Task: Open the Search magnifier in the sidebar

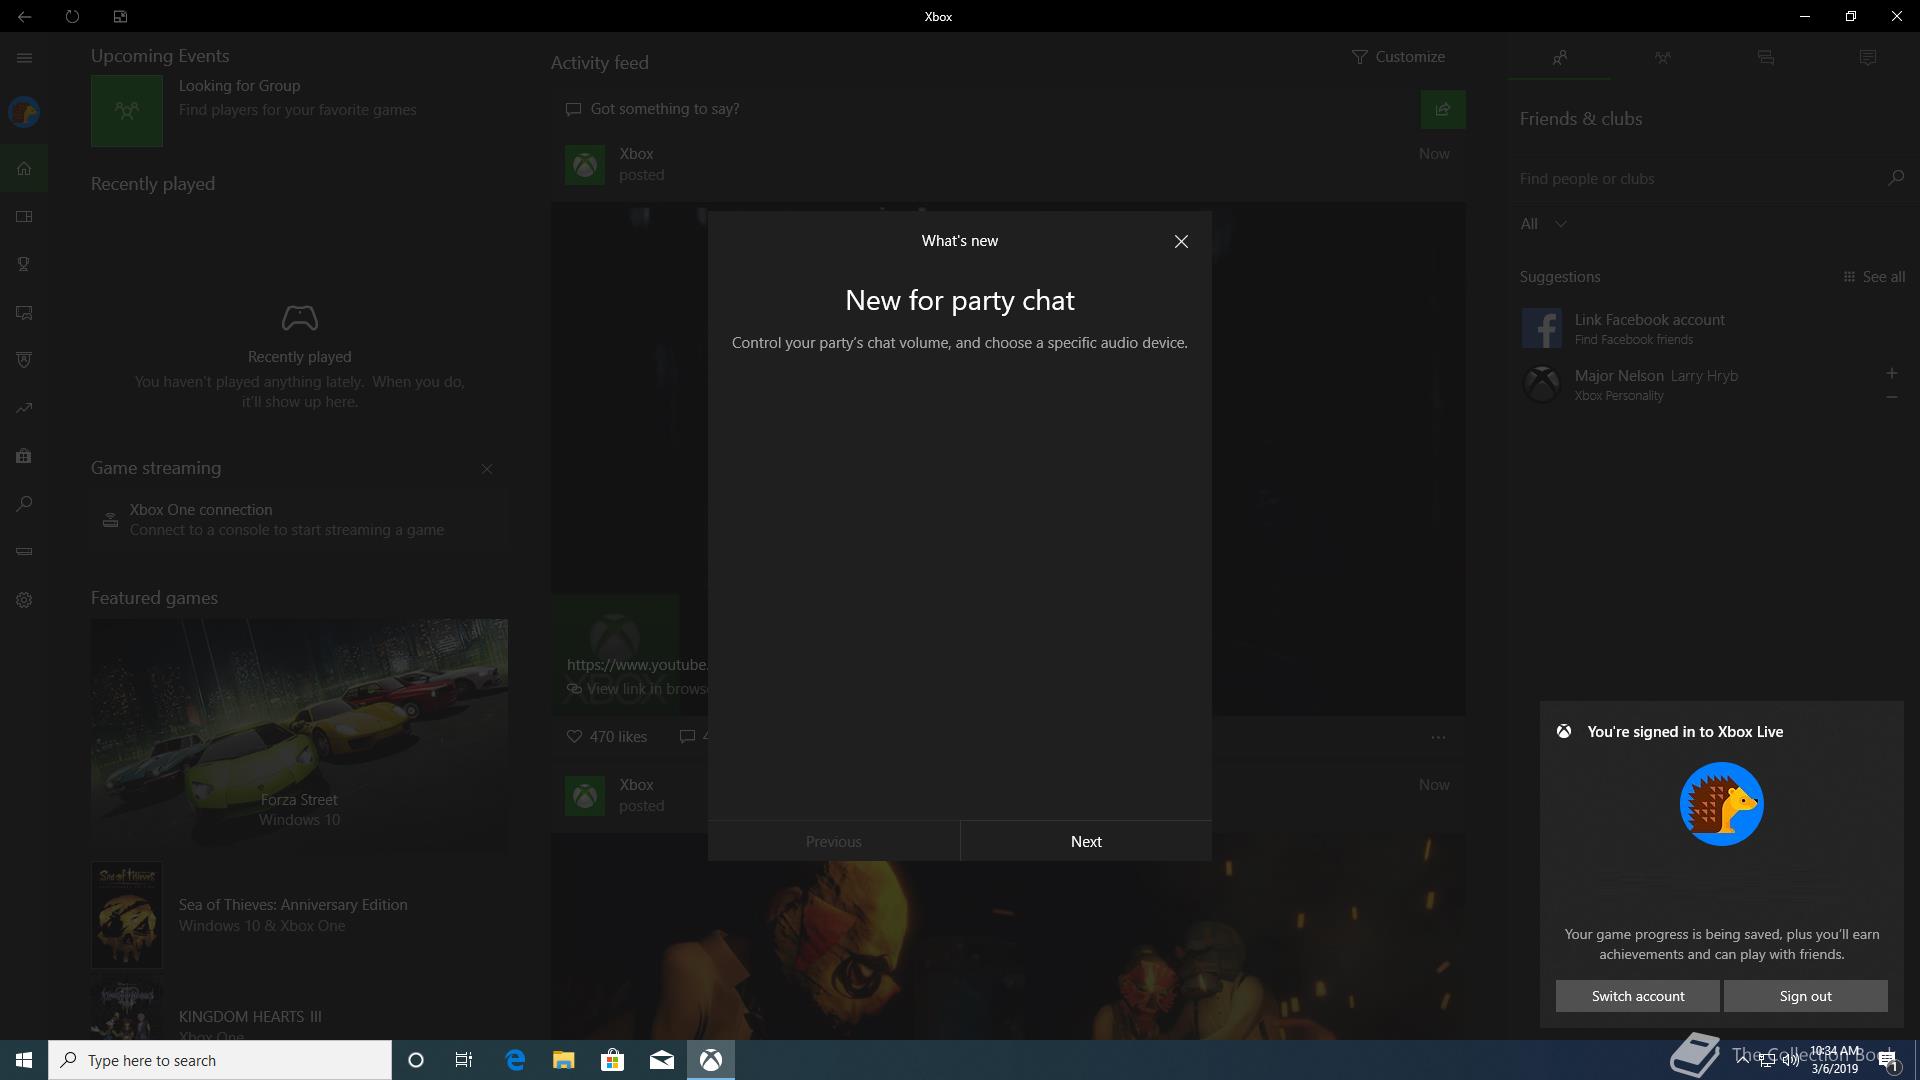Action: pyautogui.click(x=24, y=504)
